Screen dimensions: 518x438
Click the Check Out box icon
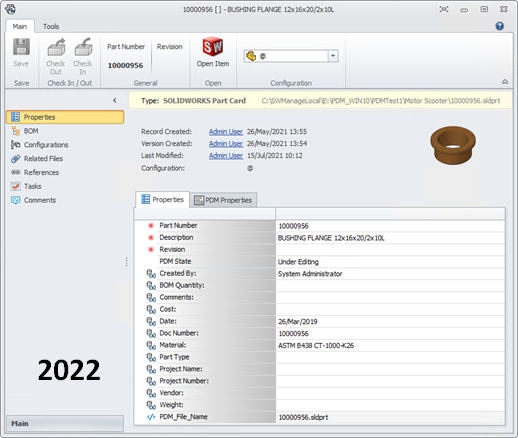tap(56, 47)
